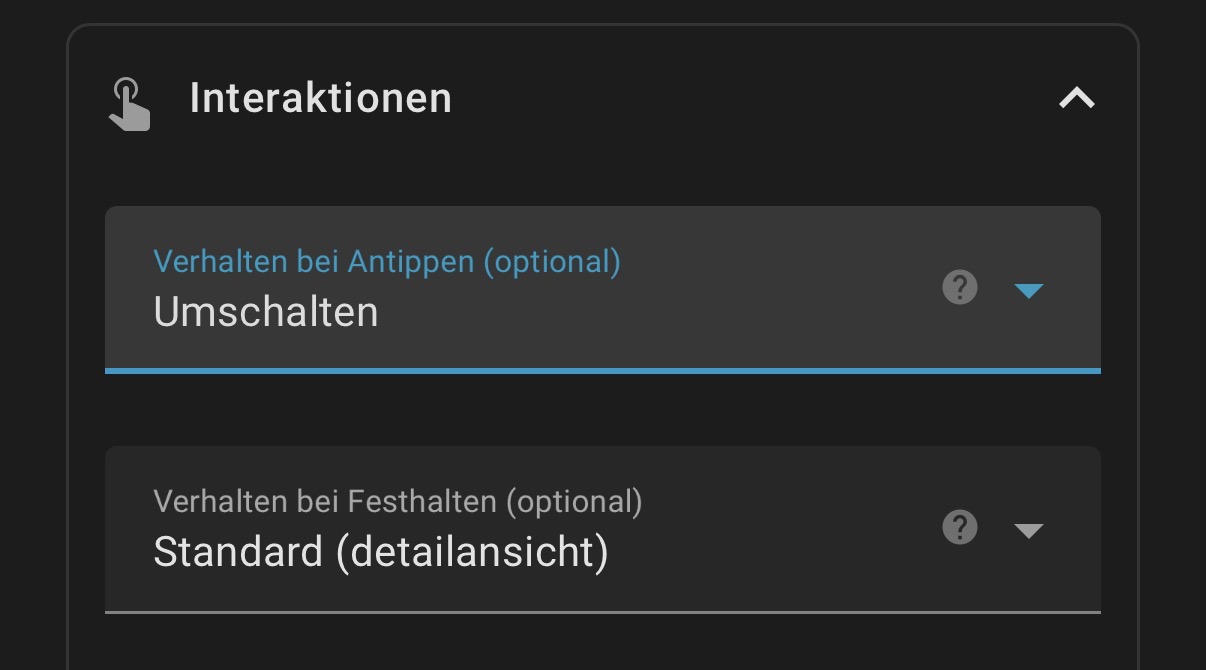Click the blue underline of Antippen field
The height and width of the screenshot is (670, 1206).
coord(602,371)
